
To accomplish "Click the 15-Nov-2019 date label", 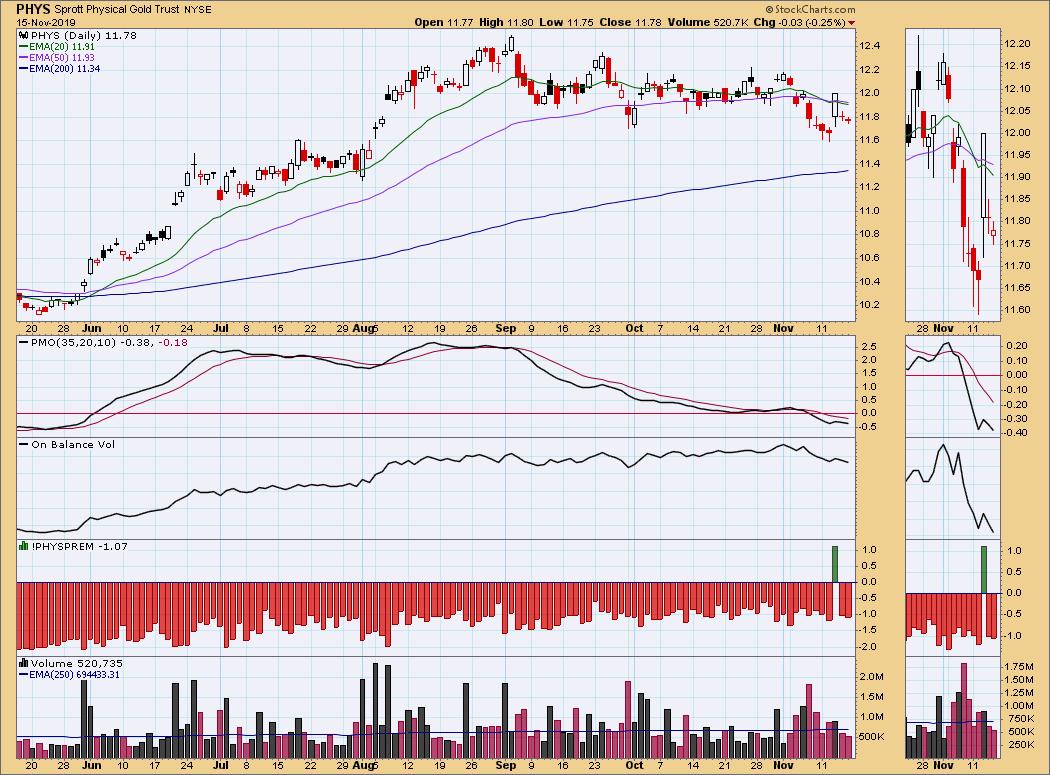I will [x=46, y=22].
